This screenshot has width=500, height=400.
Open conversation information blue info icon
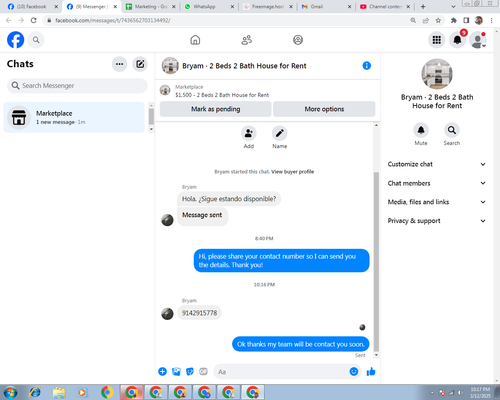367,66
